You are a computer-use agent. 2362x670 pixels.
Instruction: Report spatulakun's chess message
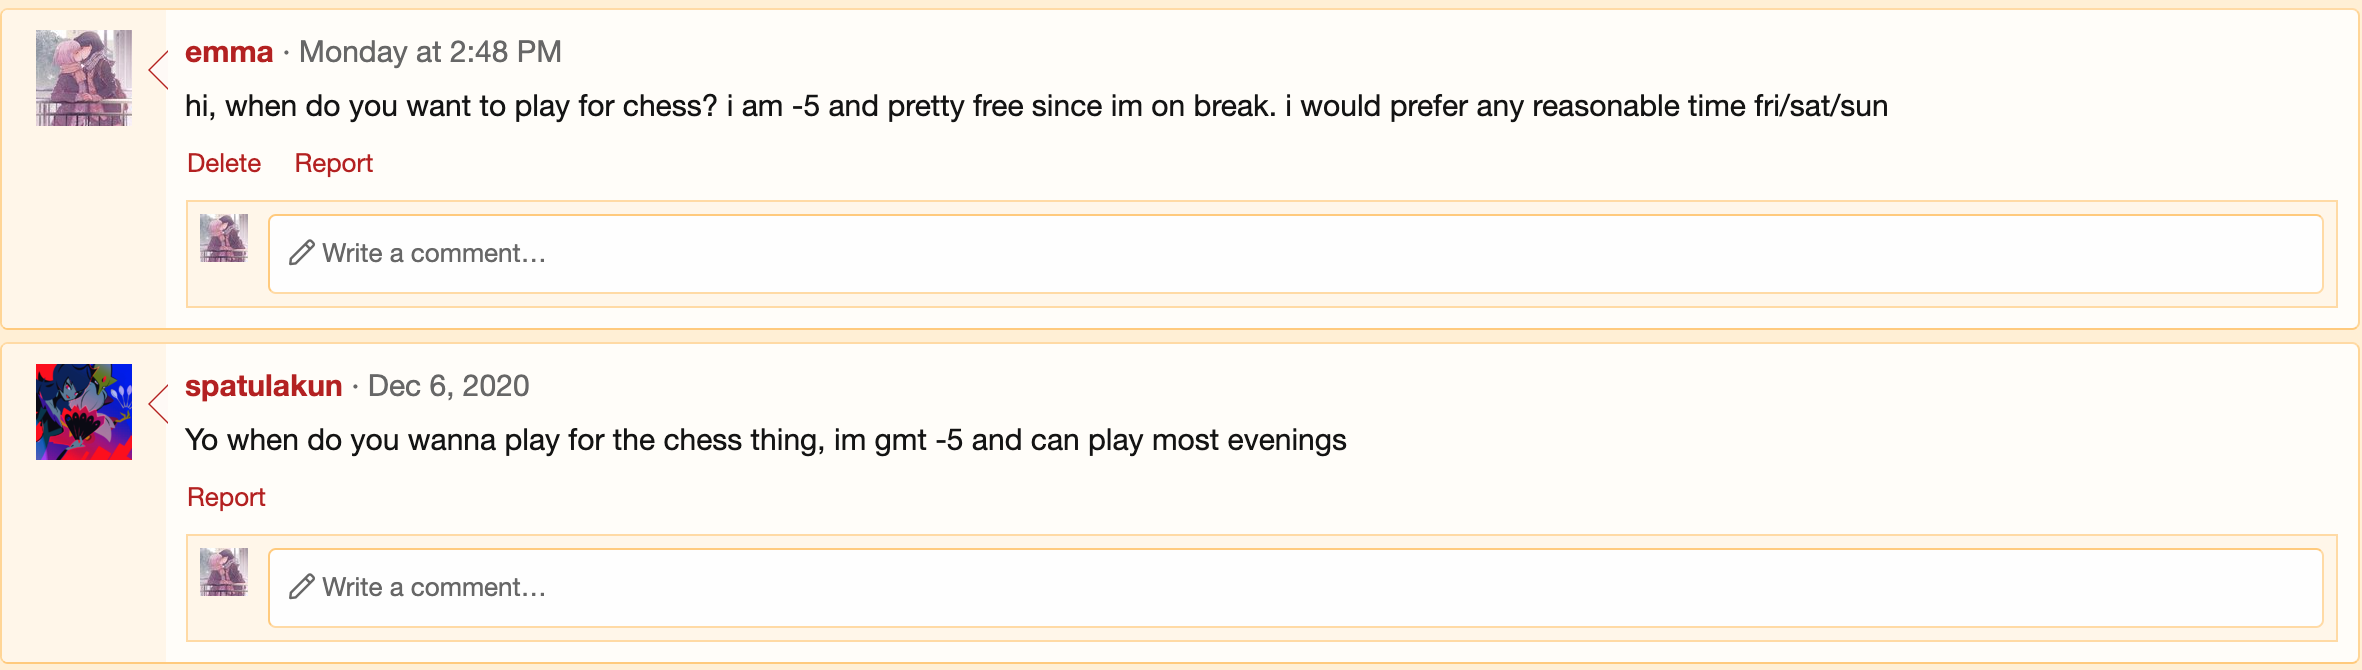pyautogui.click(x=226, y=497)
